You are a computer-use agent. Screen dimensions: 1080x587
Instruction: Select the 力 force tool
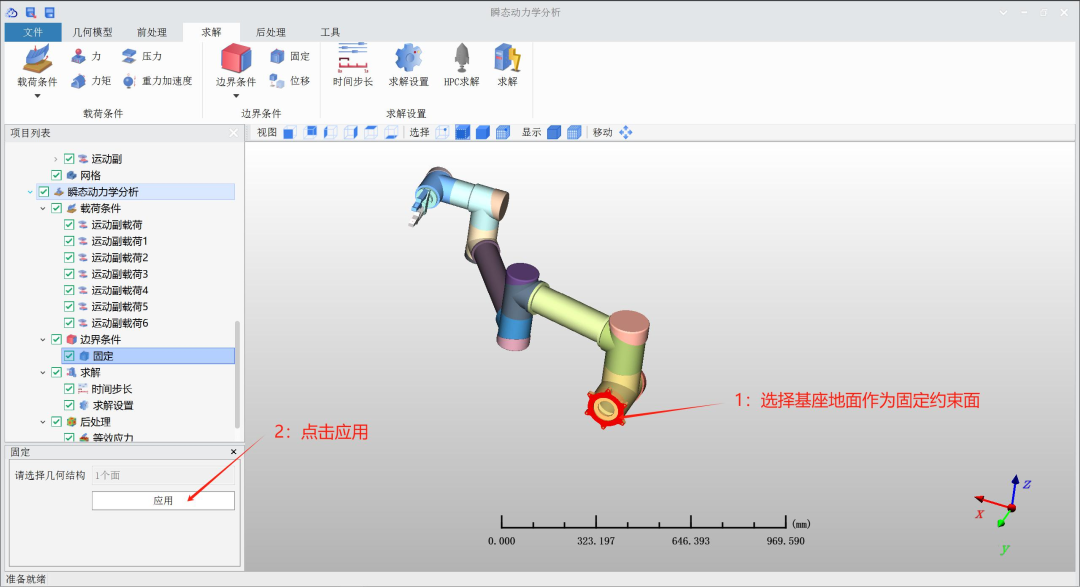click(x=86, y=56)
